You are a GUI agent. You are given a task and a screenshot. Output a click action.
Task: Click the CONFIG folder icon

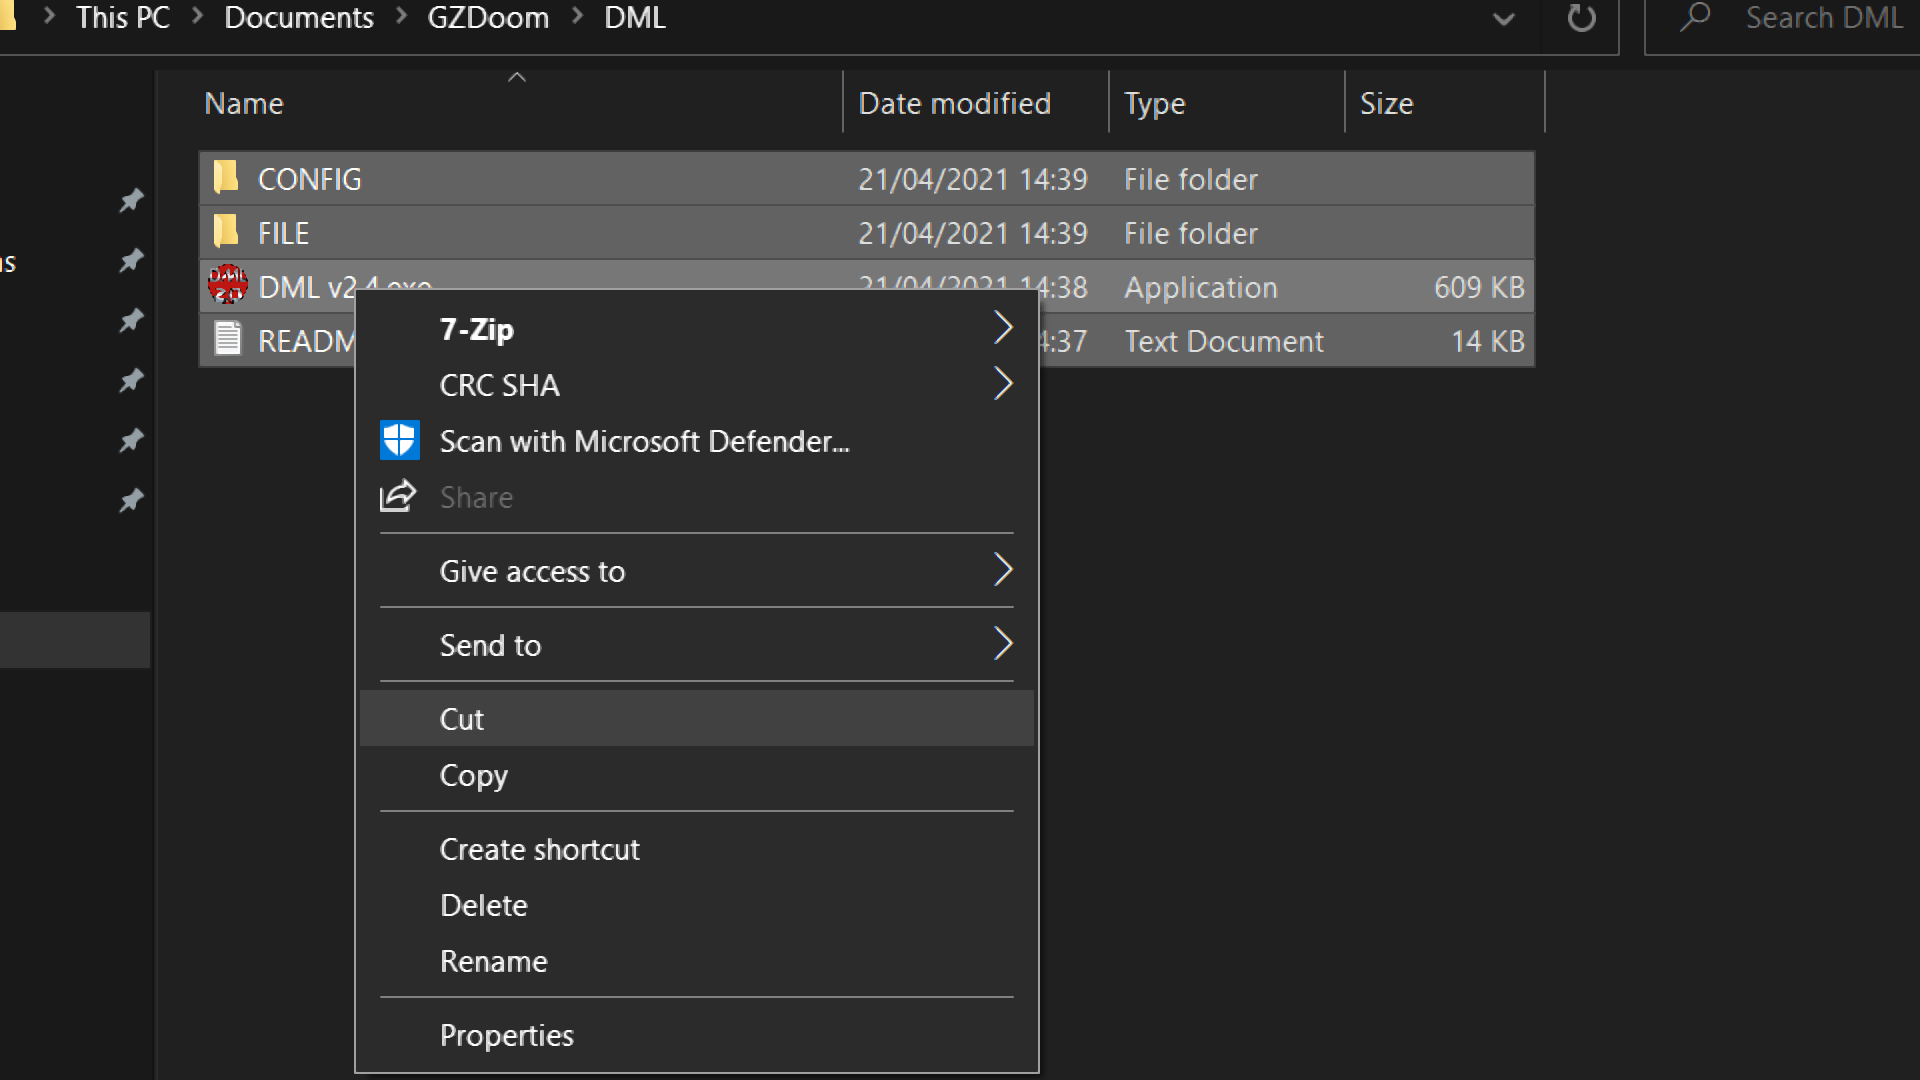pos(226,178)
